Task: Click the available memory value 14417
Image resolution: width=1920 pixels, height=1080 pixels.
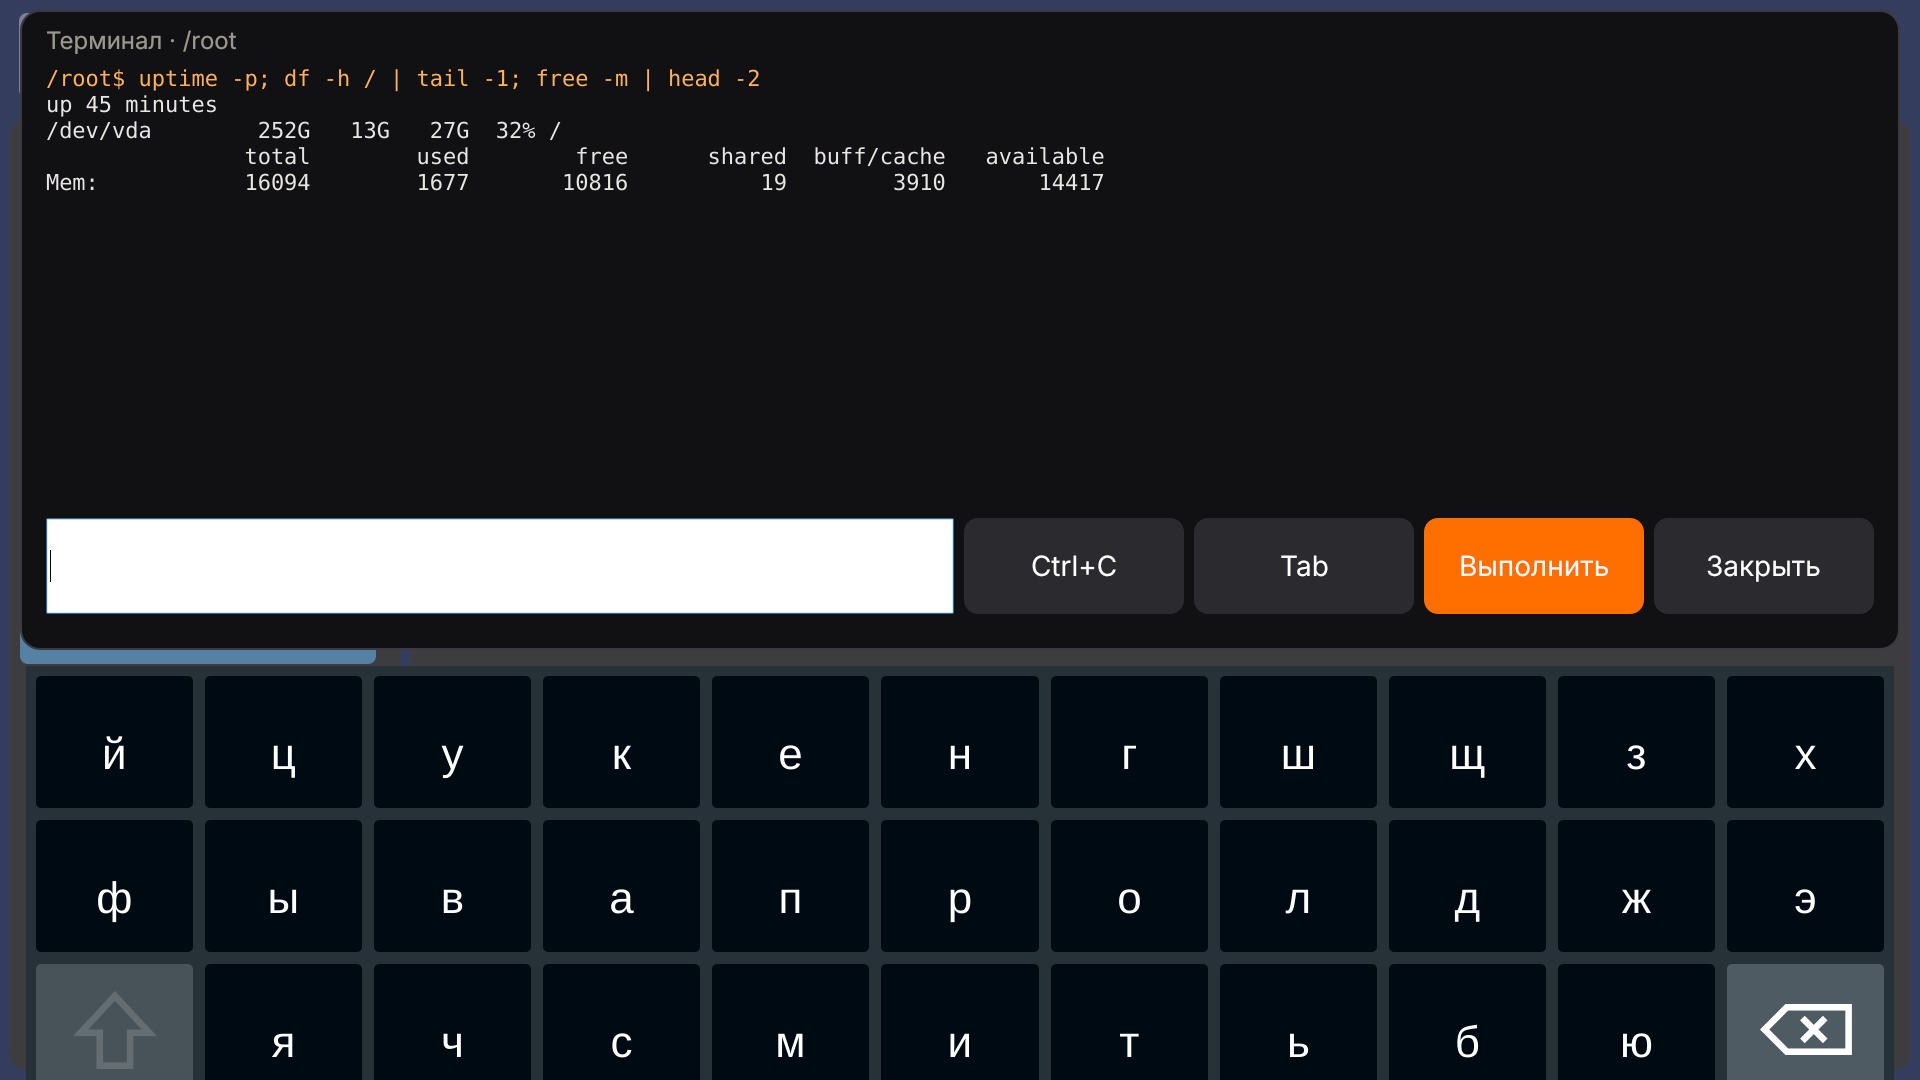Action: click(x=1071, y=183)
